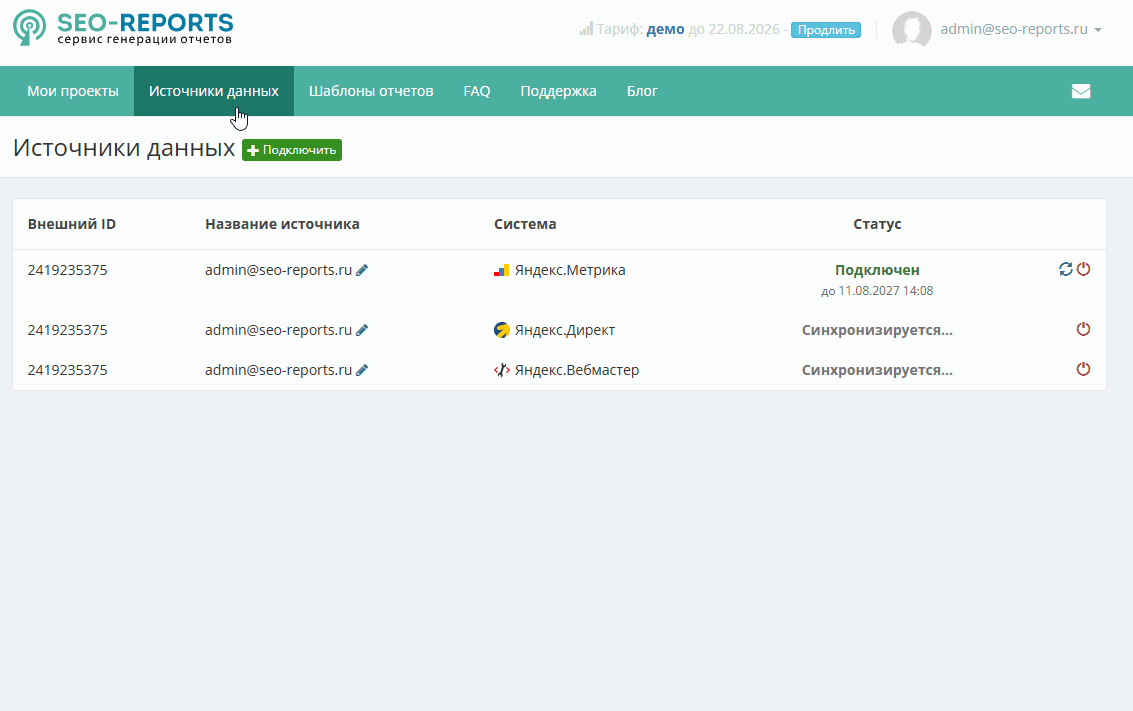Image resolution: width=1133 pixels, height=711 pixels.
Task: Click source name in Яндекс.Вебмастер row
Action: [278, 370]
